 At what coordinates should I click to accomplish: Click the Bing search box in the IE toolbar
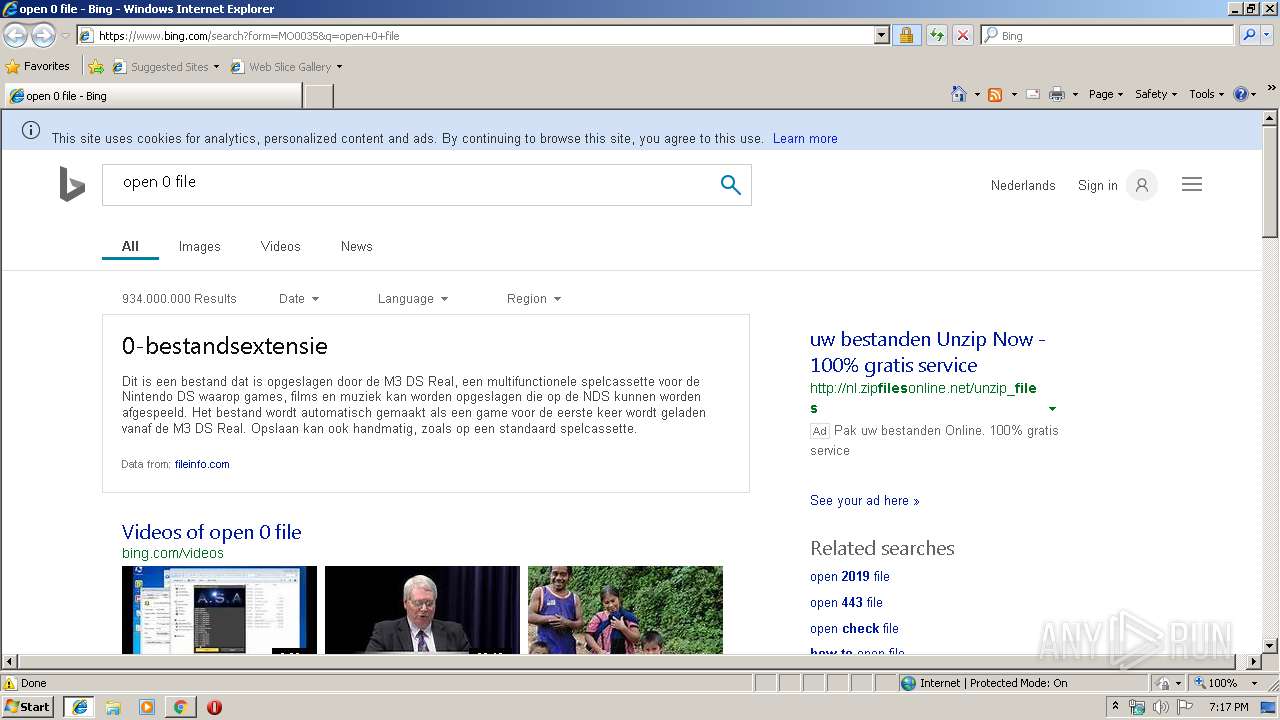[1107, 36]
